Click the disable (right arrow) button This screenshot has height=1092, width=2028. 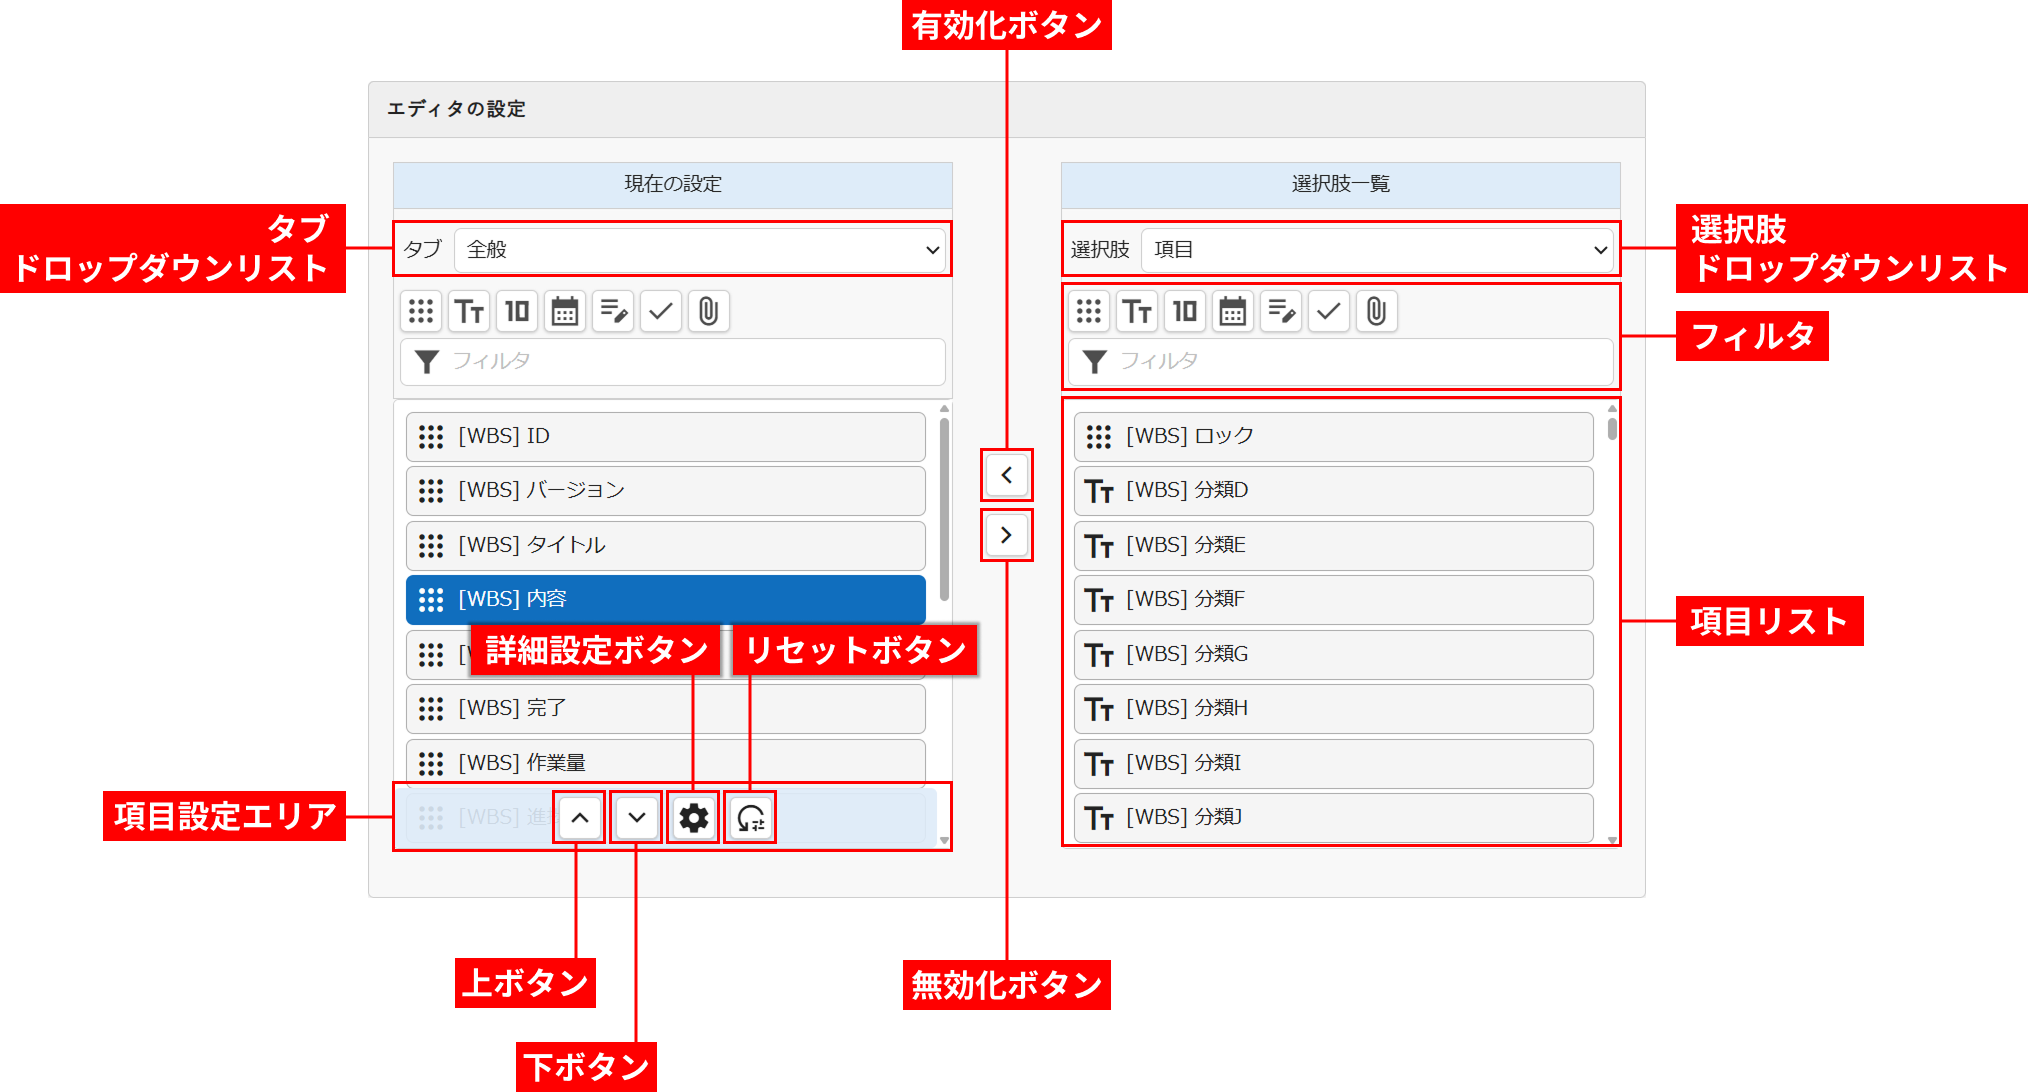click(x=1006, y=535)
